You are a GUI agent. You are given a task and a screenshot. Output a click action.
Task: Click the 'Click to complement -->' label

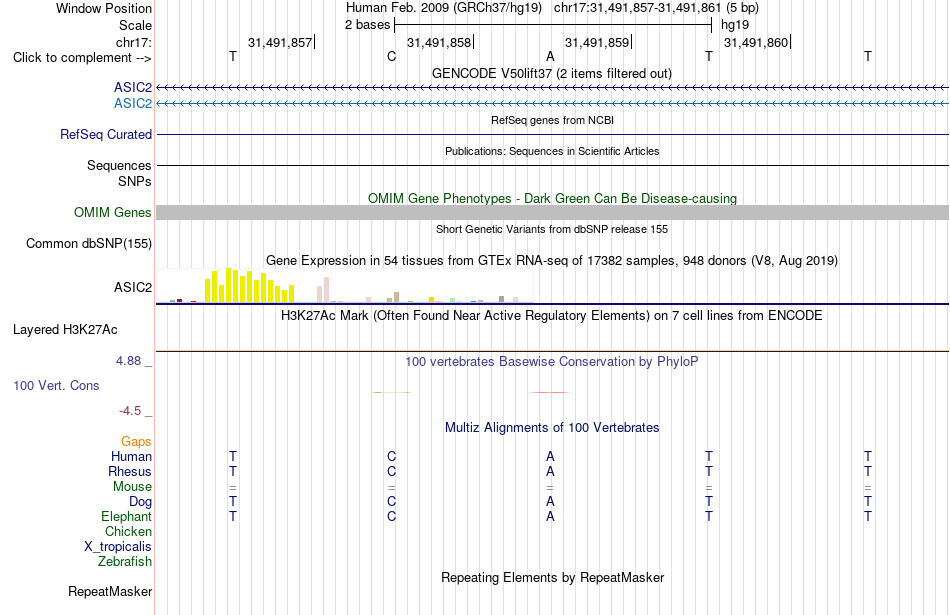pyautogui.click(x=82, y=58)
